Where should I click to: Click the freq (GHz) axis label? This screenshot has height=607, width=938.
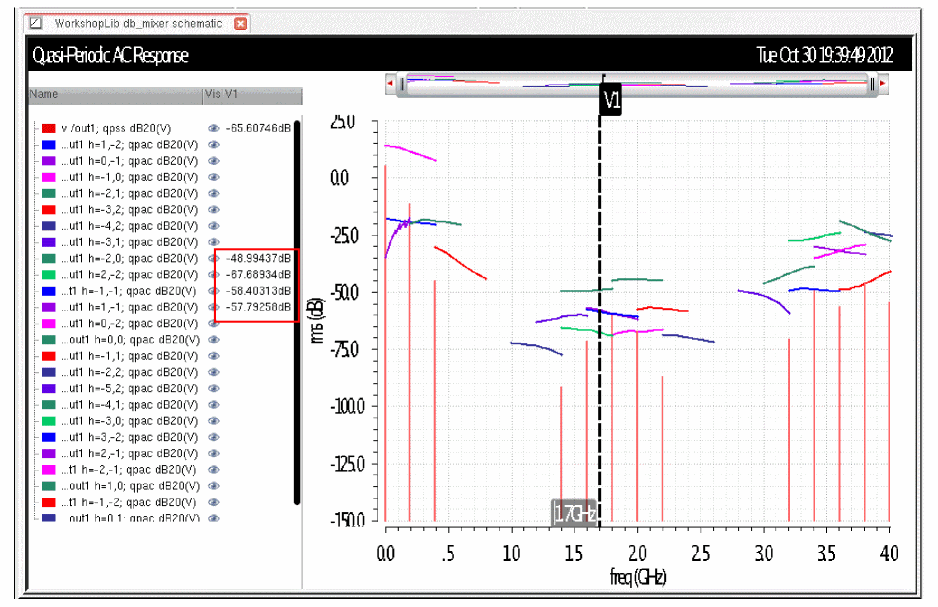(x=638, y=578)
